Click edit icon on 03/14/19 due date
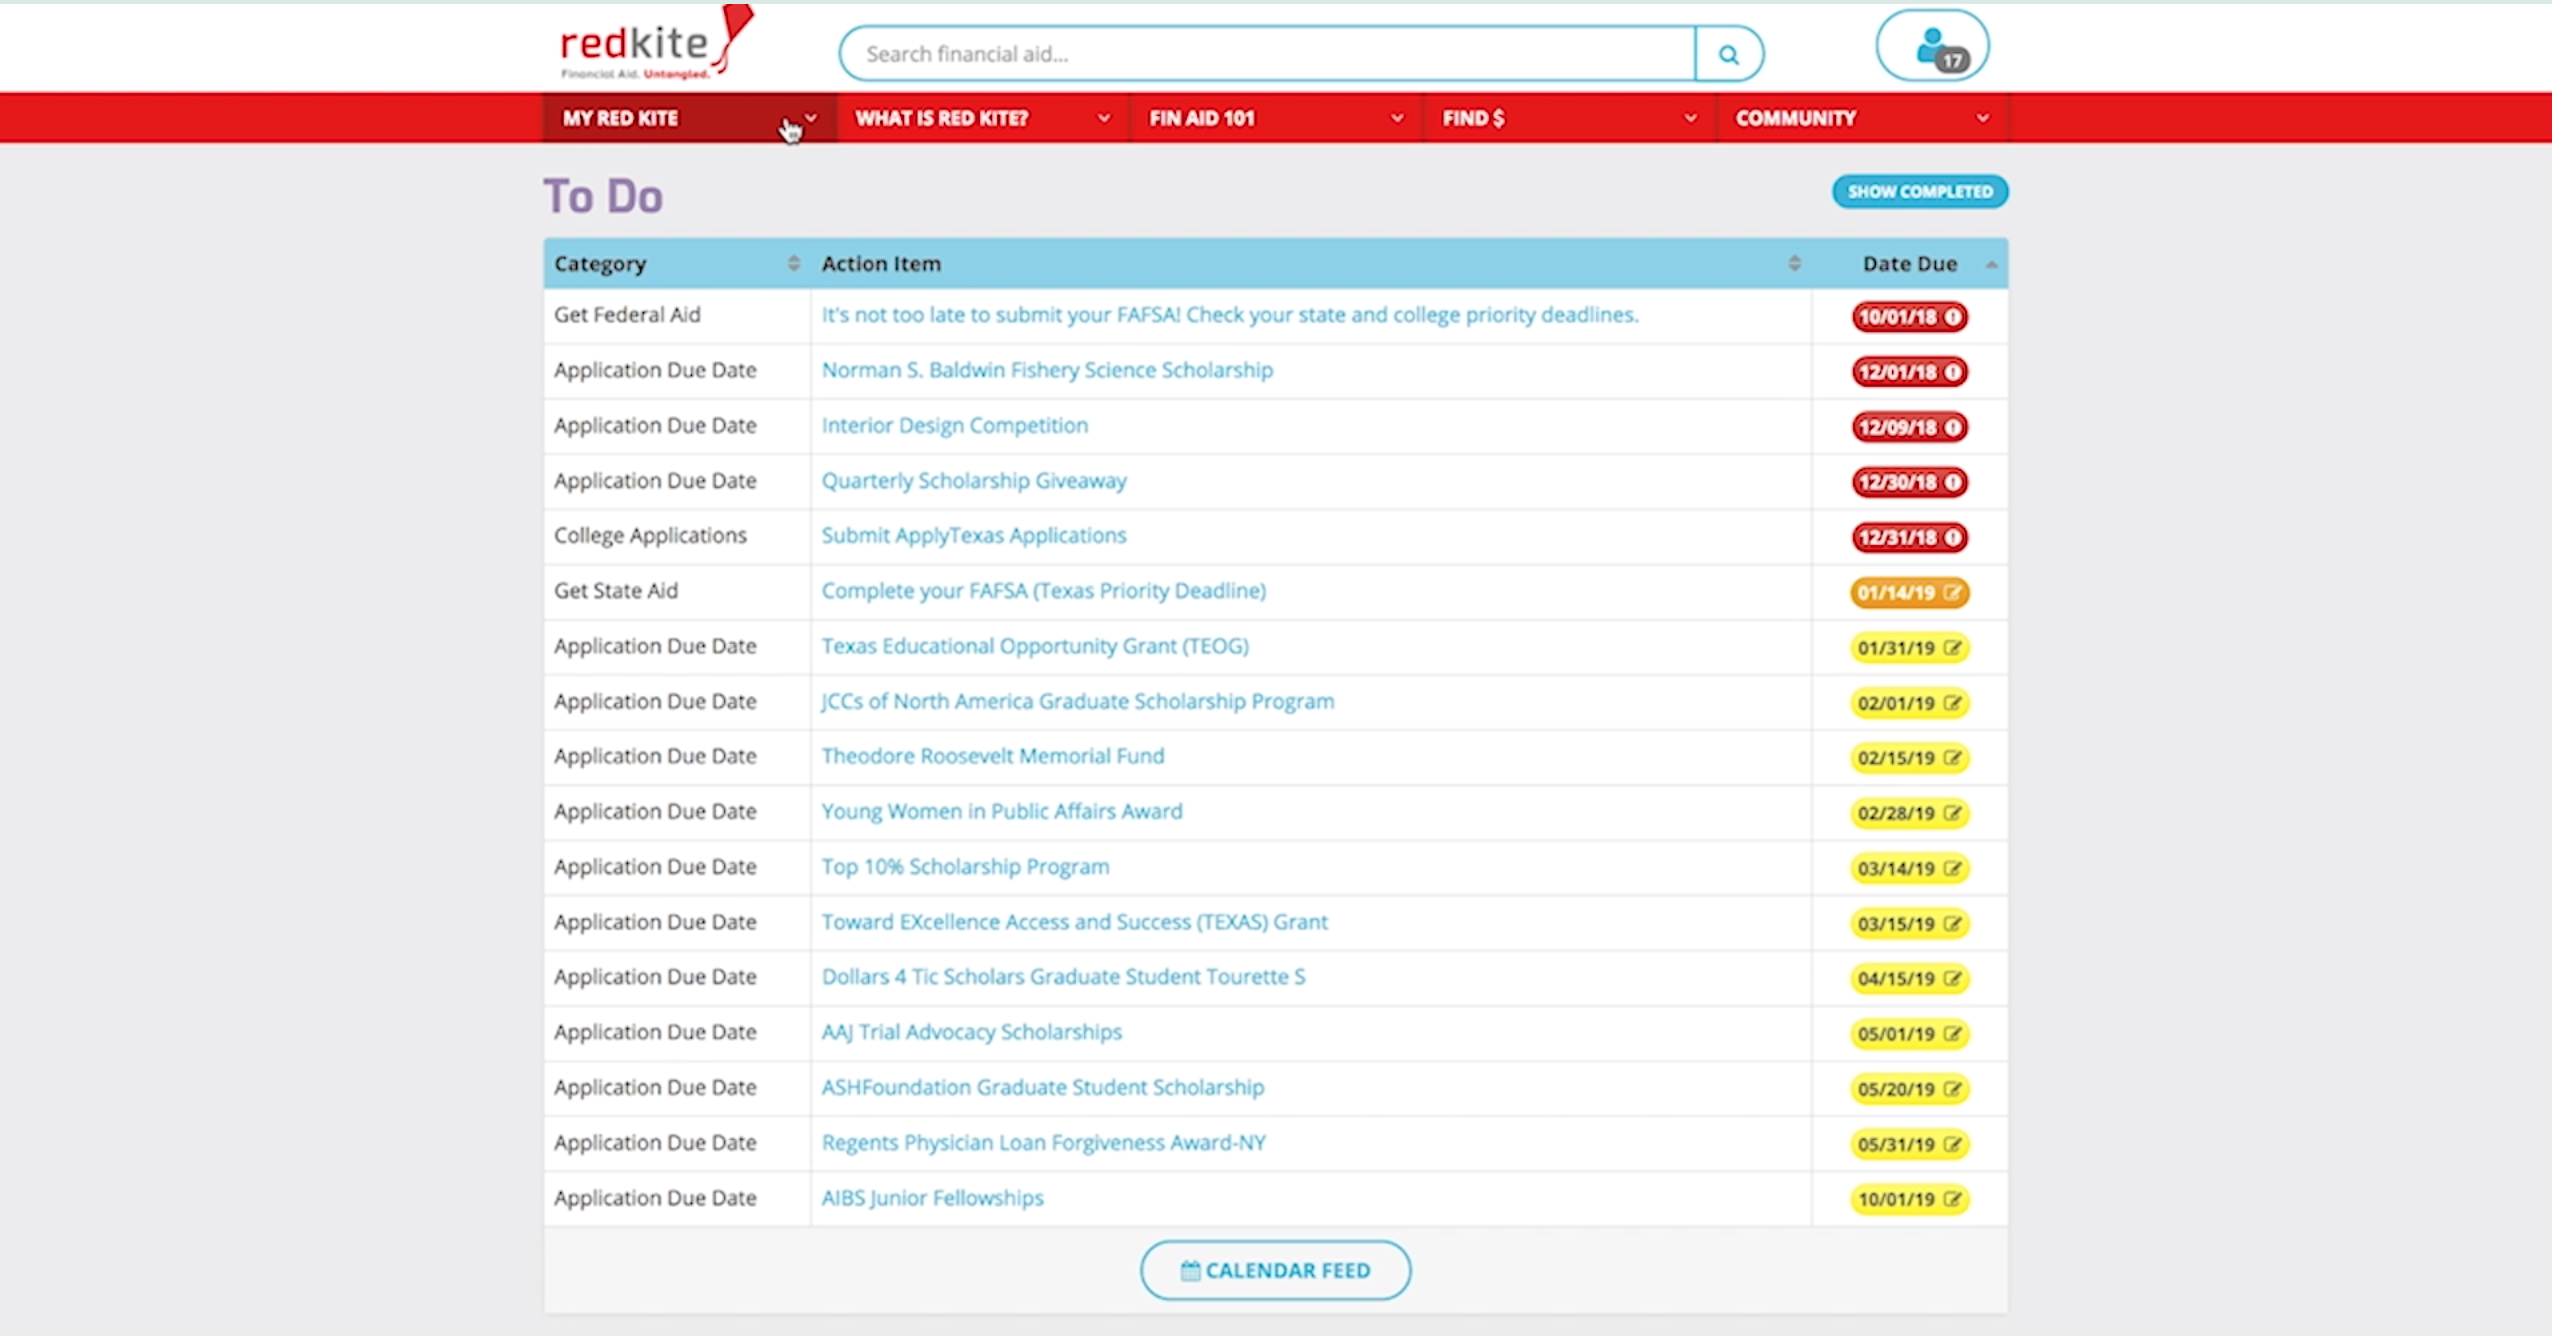 1952,868
